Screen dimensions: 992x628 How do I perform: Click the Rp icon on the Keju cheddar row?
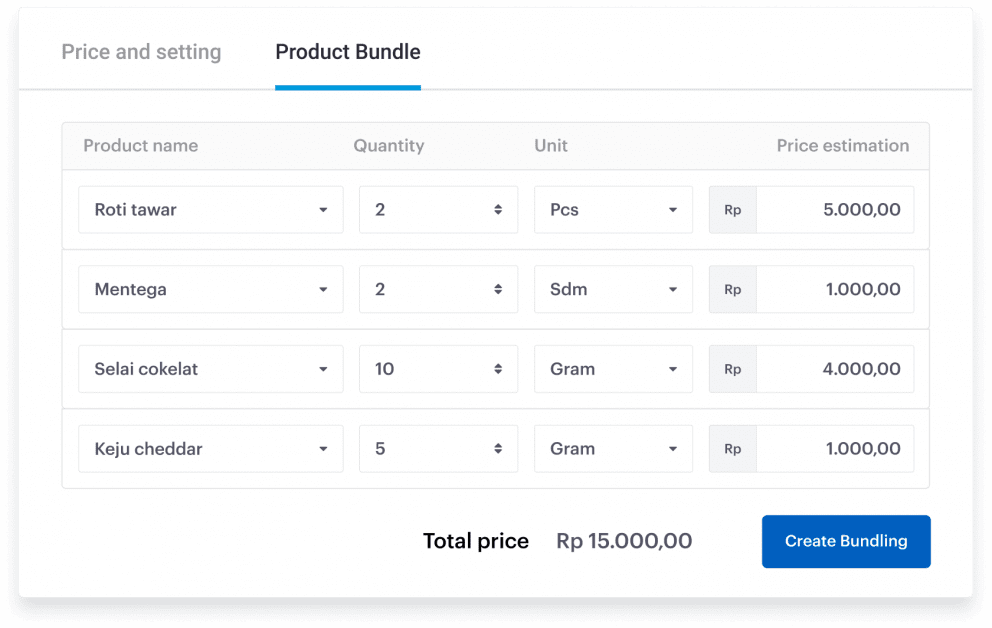pyautogui.click(x=732, y=448)
